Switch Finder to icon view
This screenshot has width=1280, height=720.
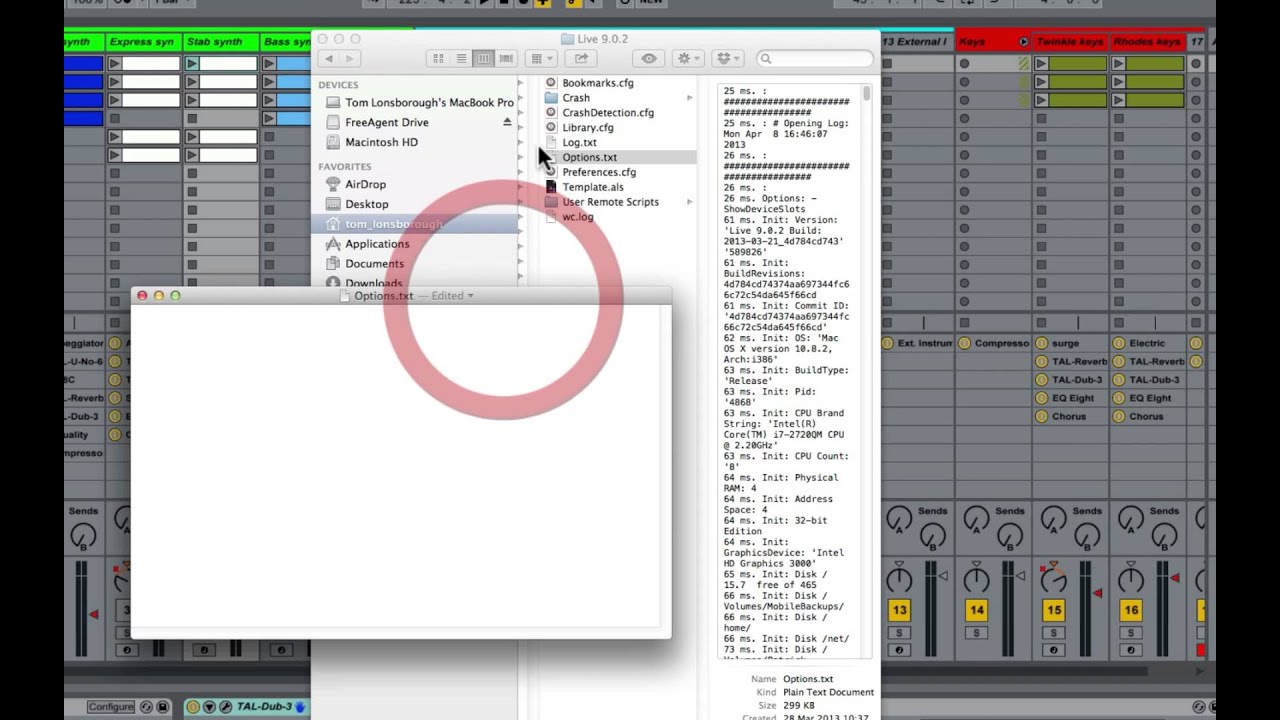click(x=438, y=59)
